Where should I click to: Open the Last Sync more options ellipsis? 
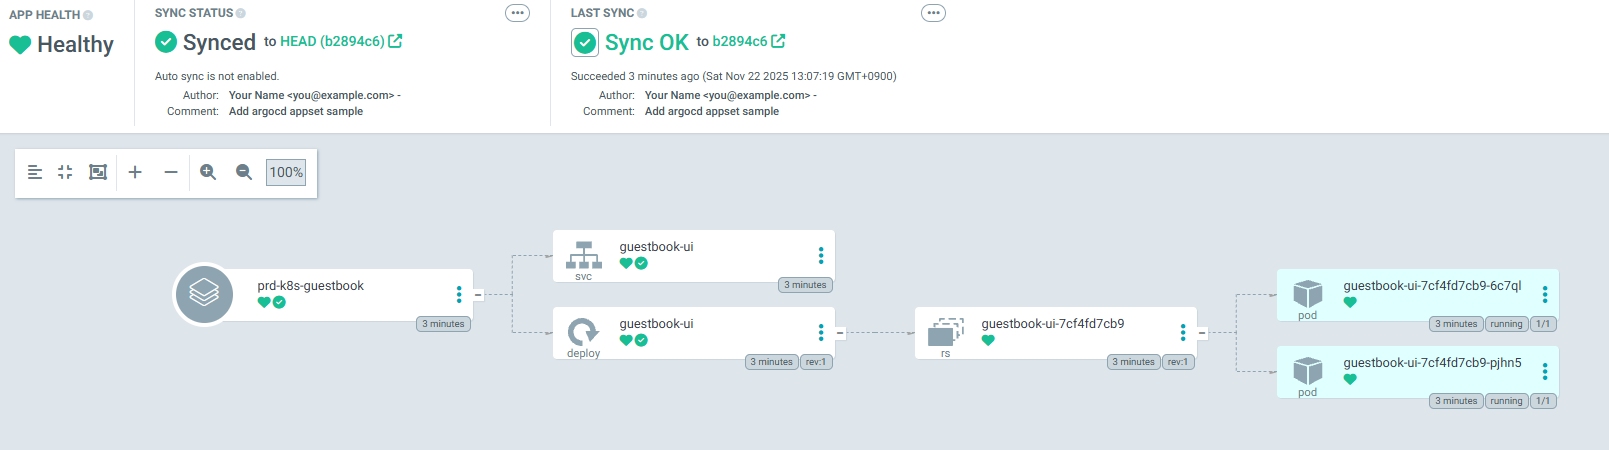point(933,13)
